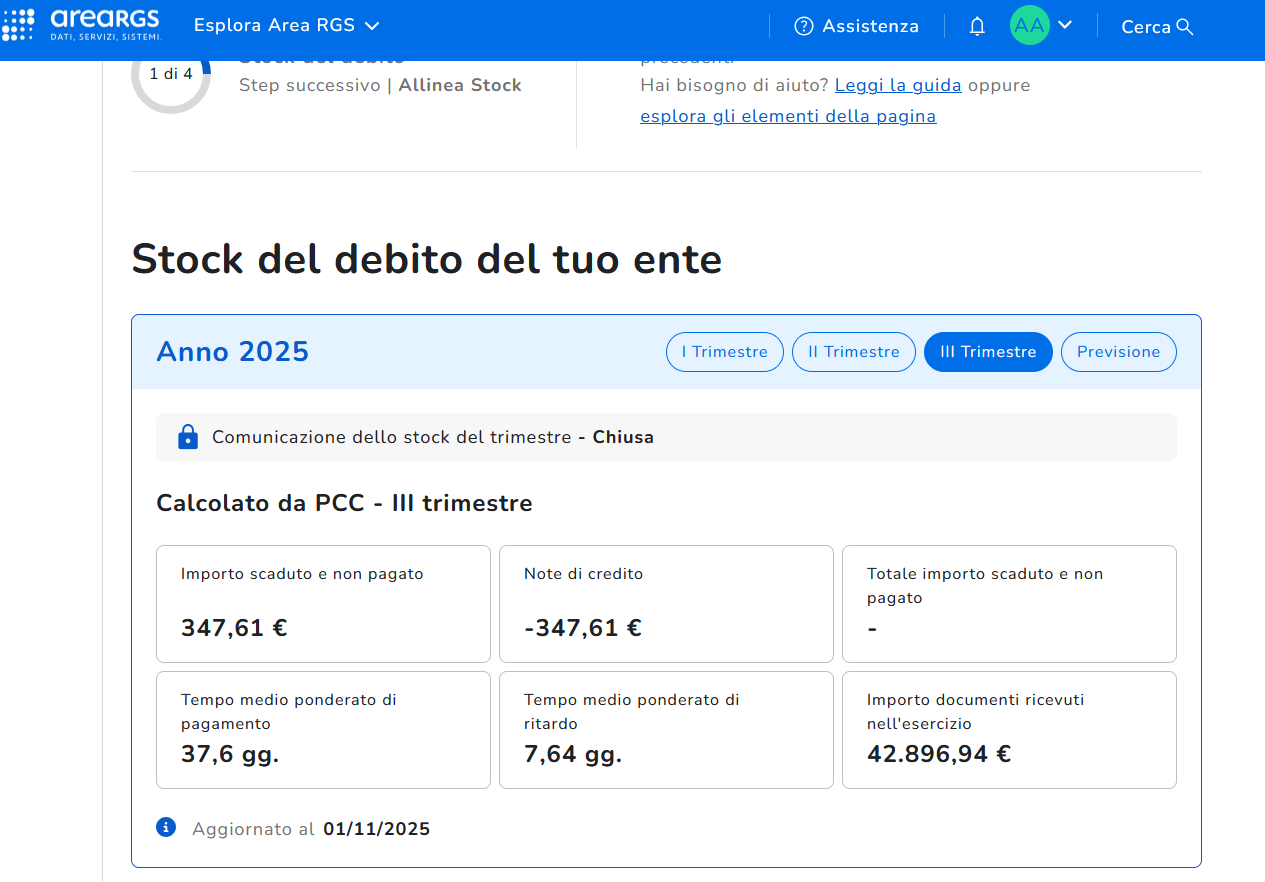Select the I Trimestre tab
The height and width of the screenshot is (882, 1265).
(724, 352)
